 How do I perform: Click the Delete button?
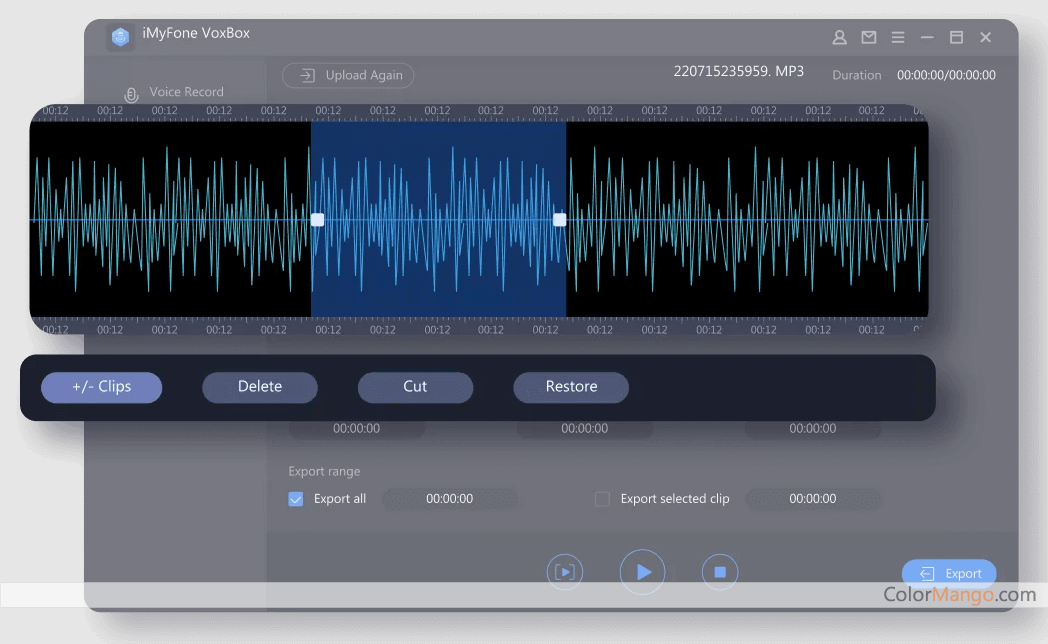pos(260,387)
